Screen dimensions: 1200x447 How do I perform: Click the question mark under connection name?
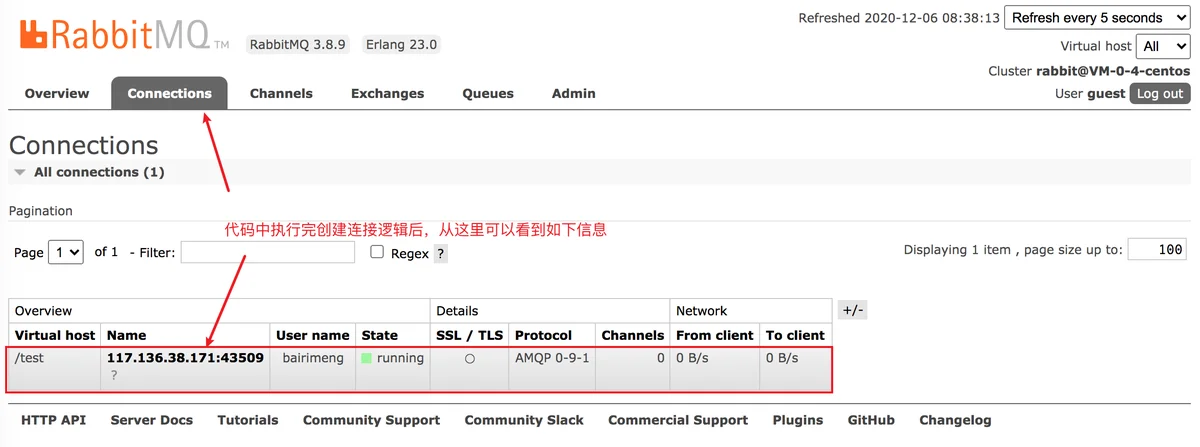(x=114, y=375)
